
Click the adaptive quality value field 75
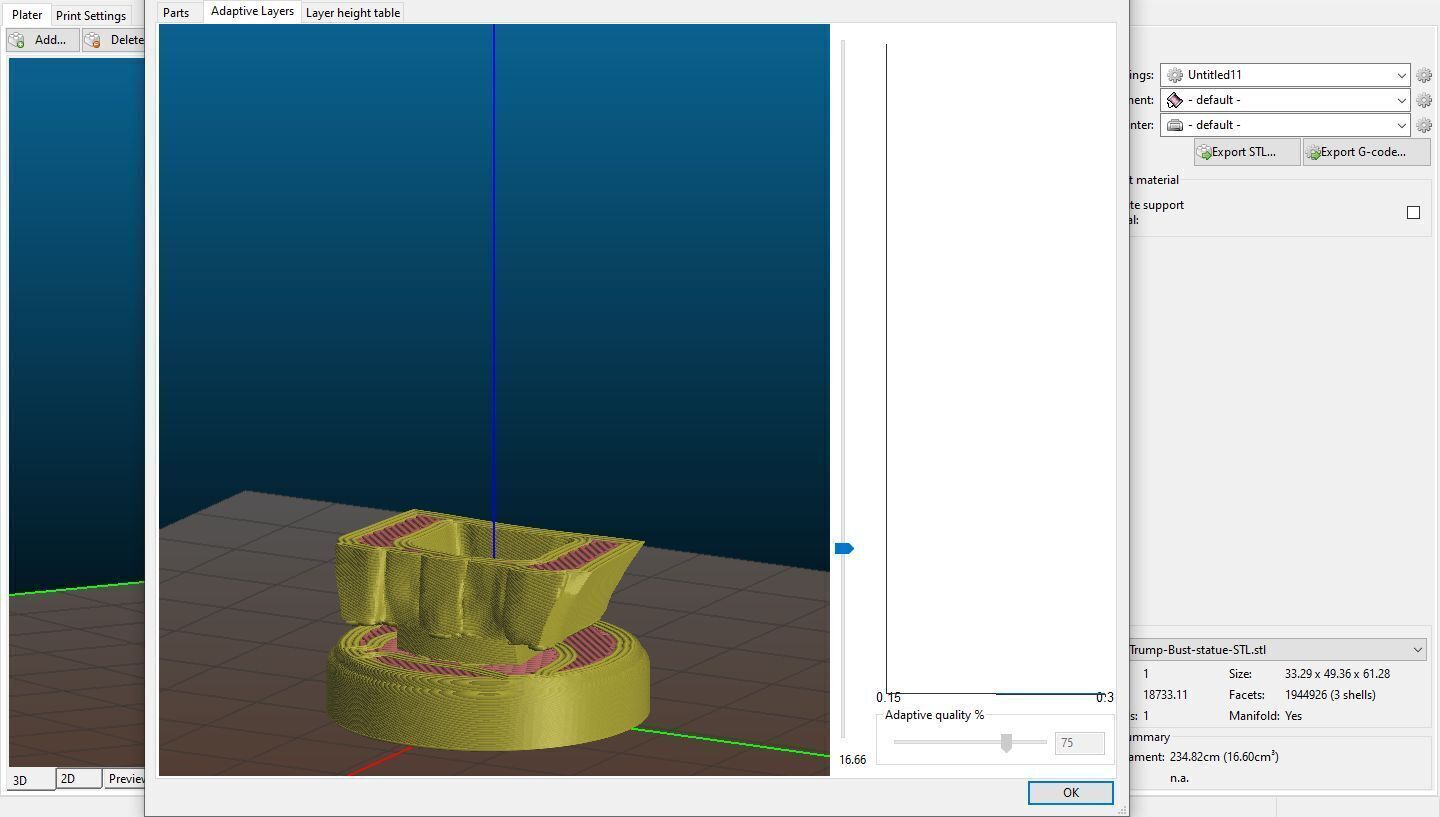pos(1079,743)
